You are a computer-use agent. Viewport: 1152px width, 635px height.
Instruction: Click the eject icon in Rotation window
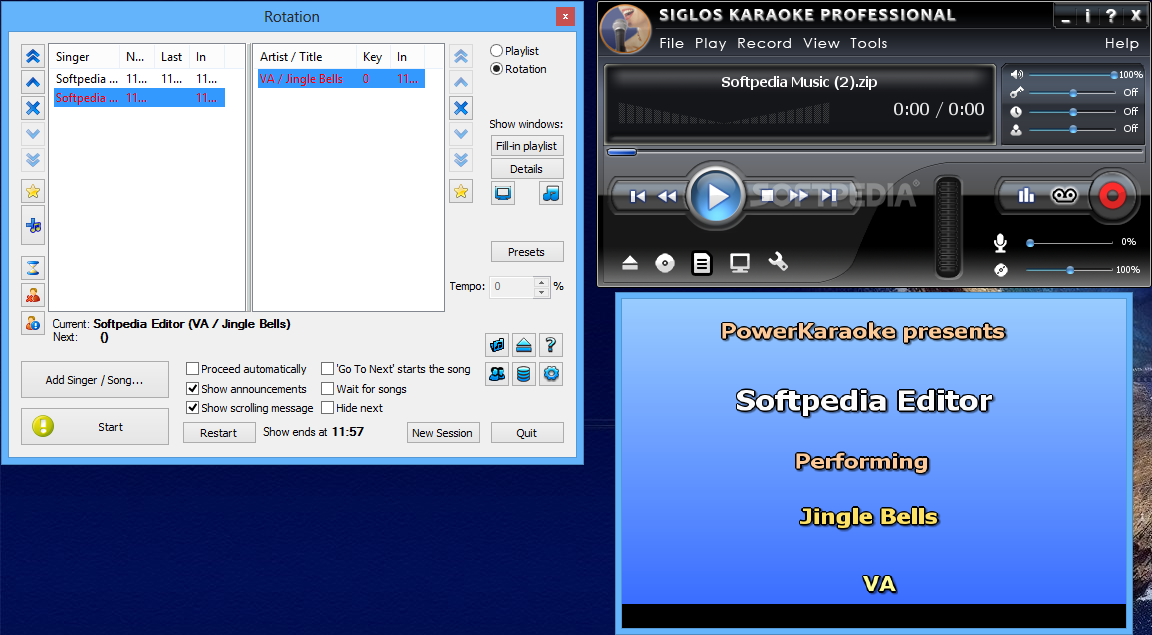[x=524, y=344]
